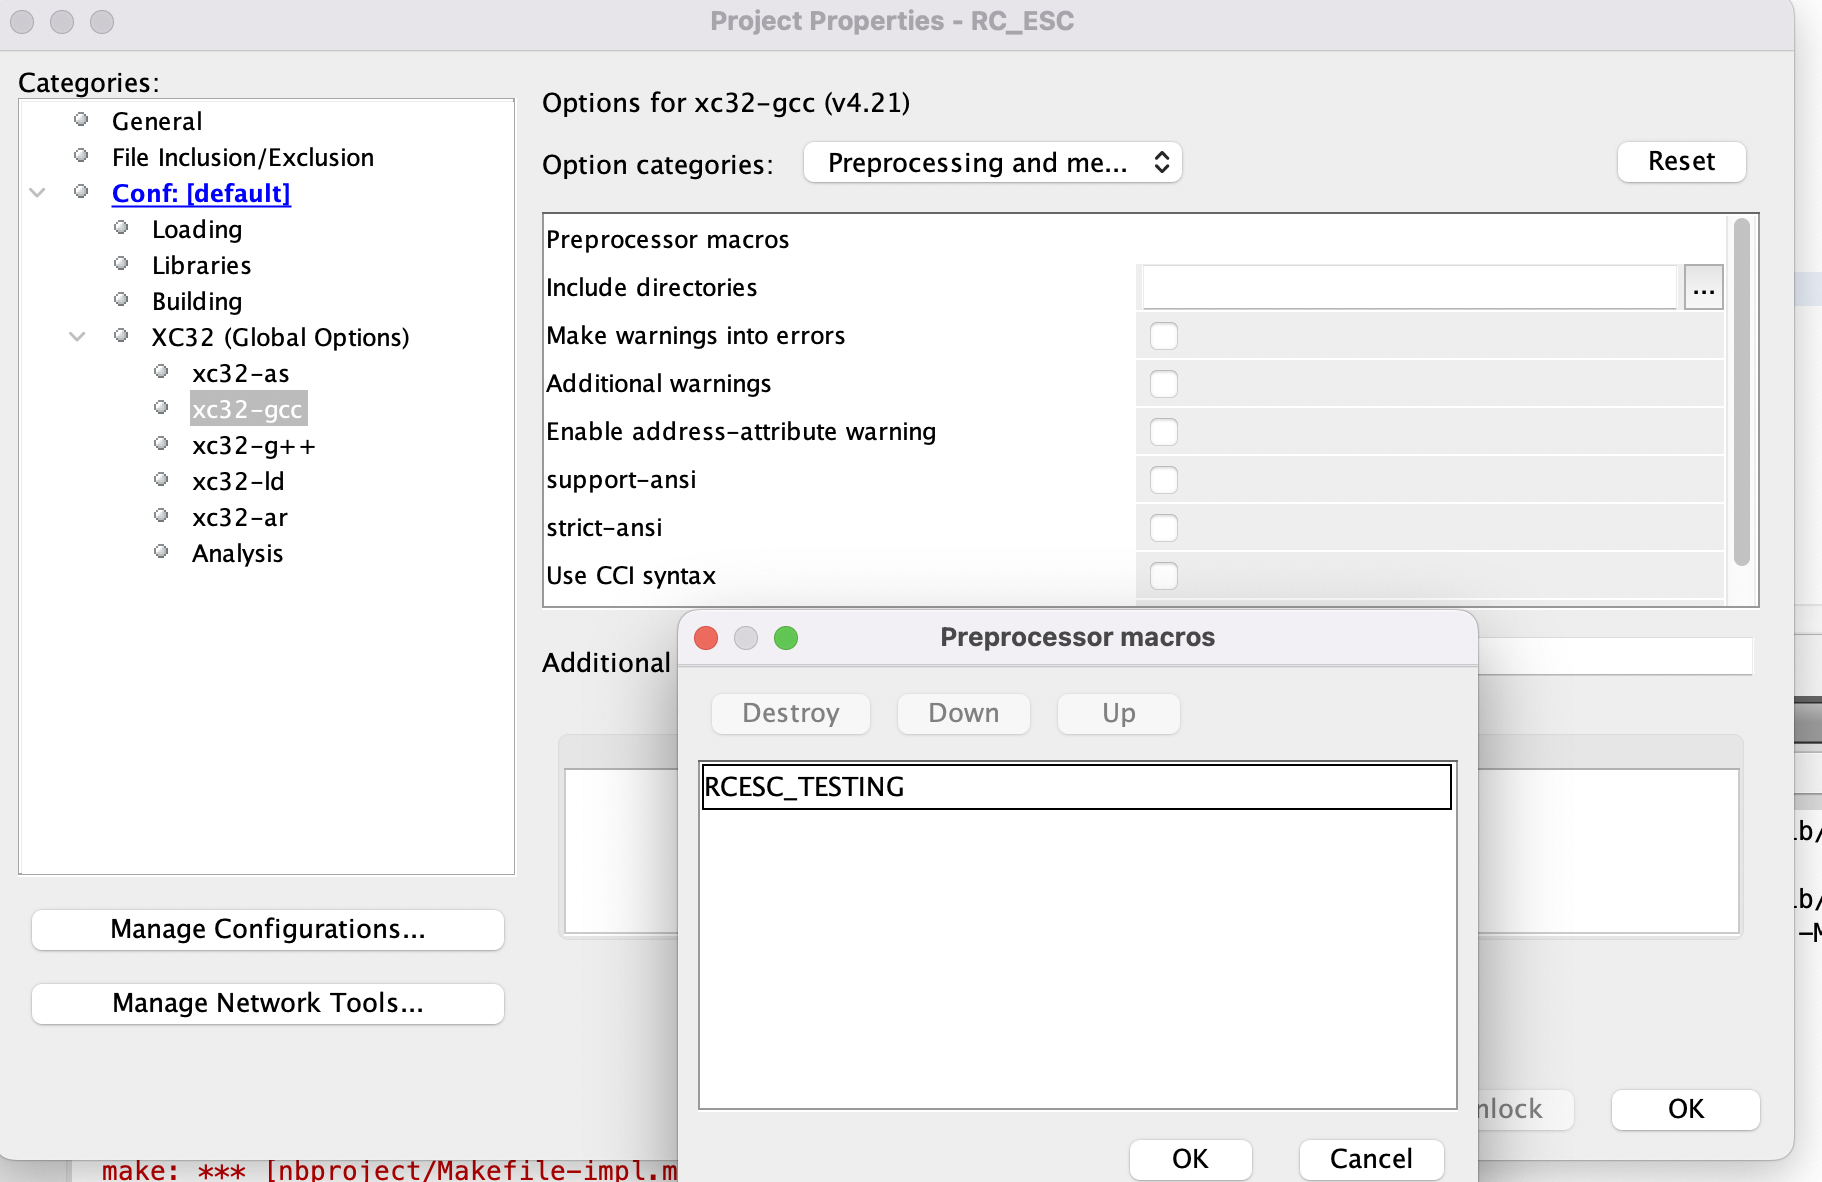Image resolution: width=1822 pixels, height=1182 pixels.
Task: Enable Use CCI syntax checkbox
Action: (x=1163, y=576)
